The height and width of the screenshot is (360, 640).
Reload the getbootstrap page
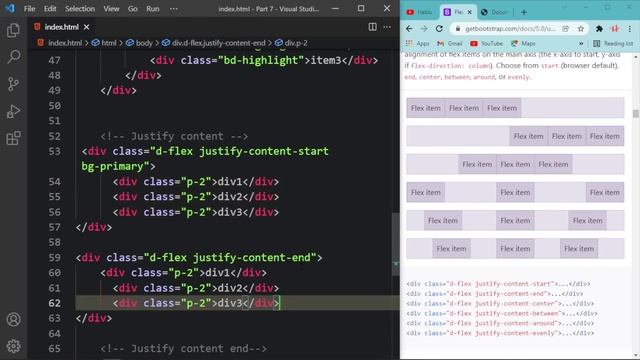click(x=439, y=29)
